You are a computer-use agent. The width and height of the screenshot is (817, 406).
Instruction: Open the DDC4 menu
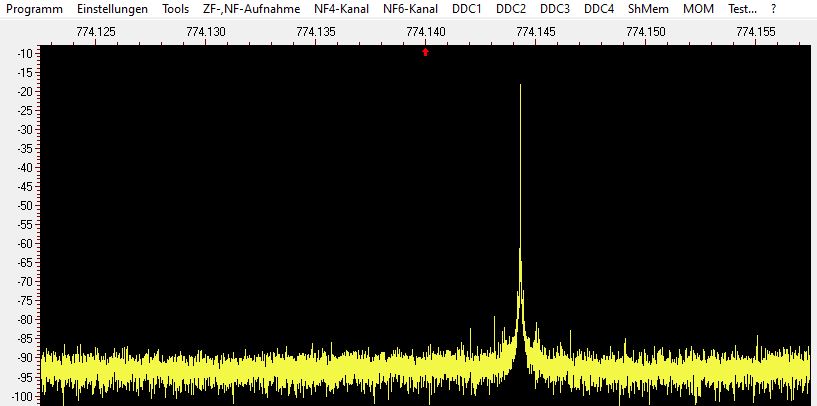tap(599, 9)
